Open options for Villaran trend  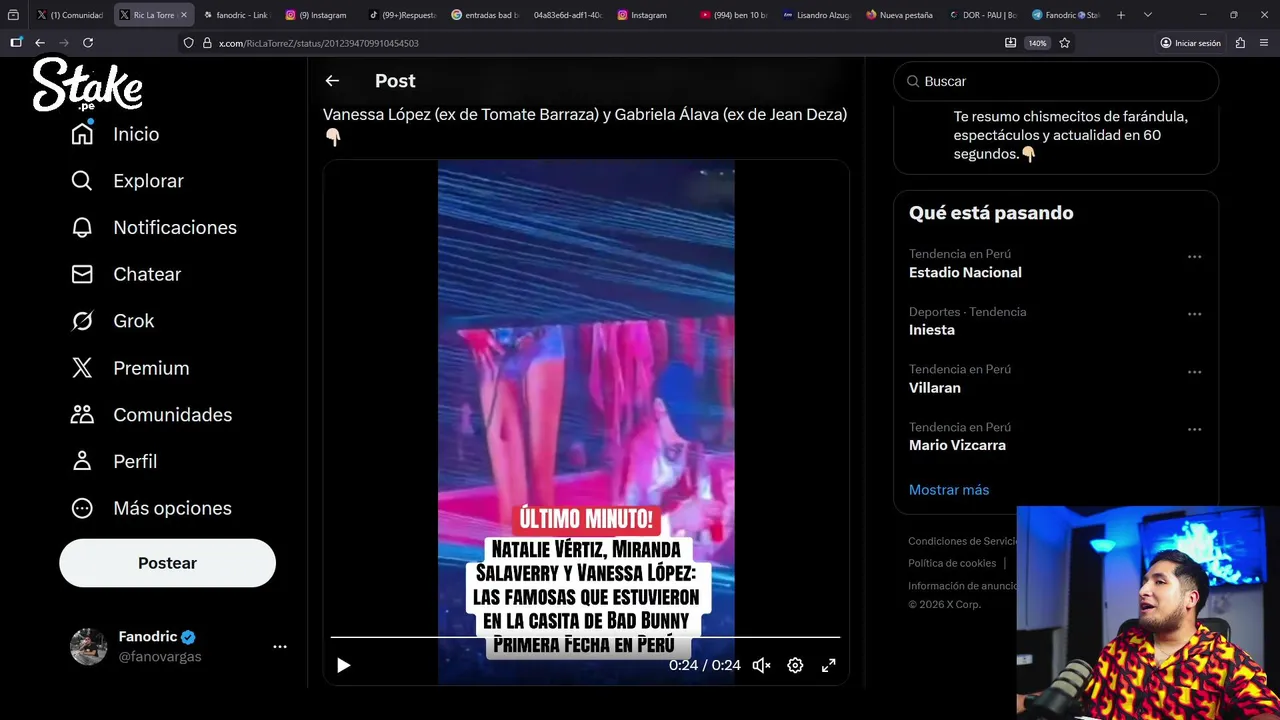[x=1194, y=372]
